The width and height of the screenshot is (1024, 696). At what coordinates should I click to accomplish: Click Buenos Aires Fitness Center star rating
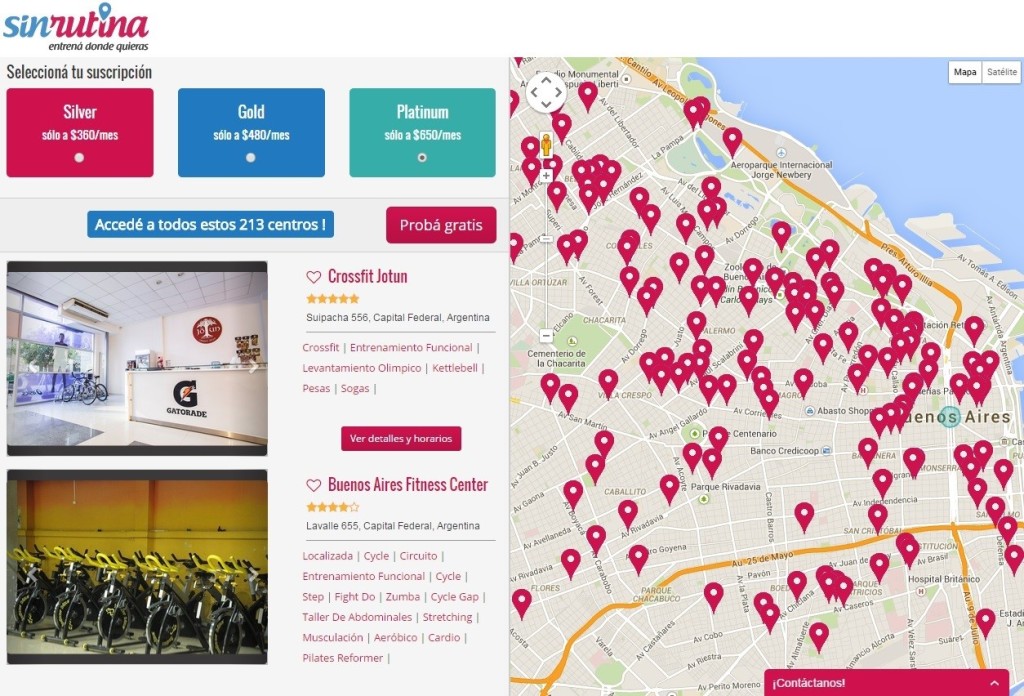(332, 507)
